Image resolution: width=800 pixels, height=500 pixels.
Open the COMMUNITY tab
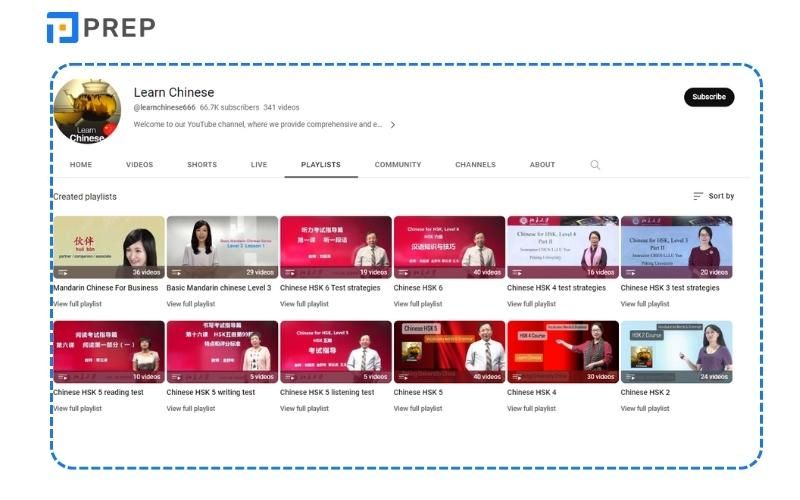pos(398,165)
